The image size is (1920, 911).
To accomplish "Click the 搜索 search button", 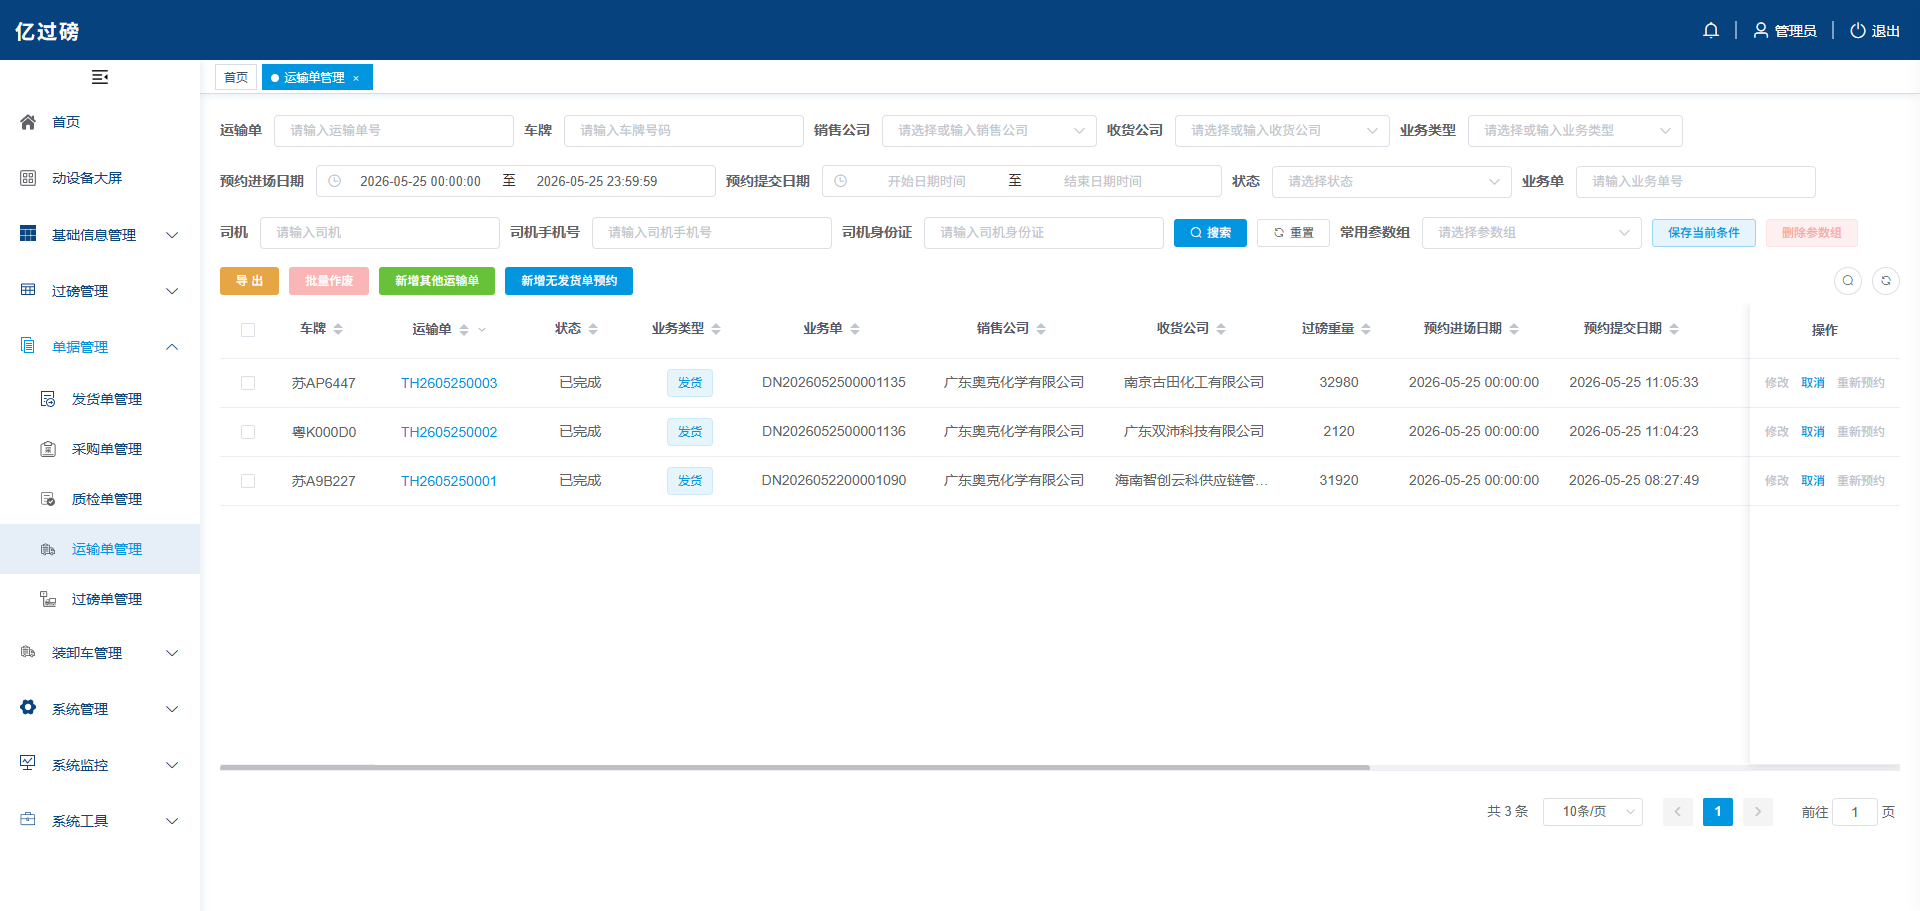I will (x=1210, y=233).
